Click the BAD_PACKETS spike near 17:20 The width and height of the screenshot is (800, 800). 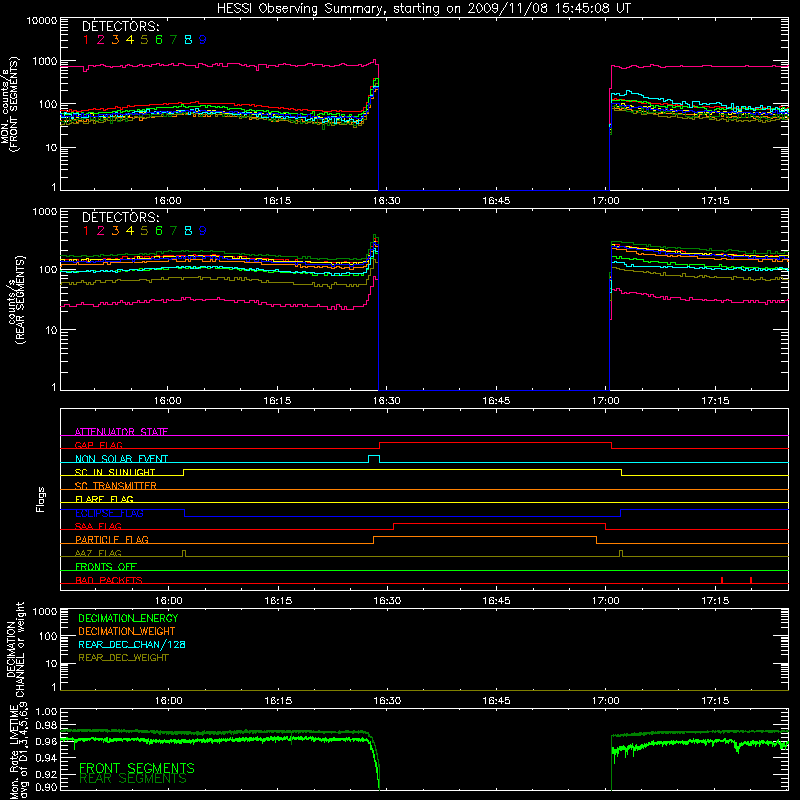click(x=751, y=580)
